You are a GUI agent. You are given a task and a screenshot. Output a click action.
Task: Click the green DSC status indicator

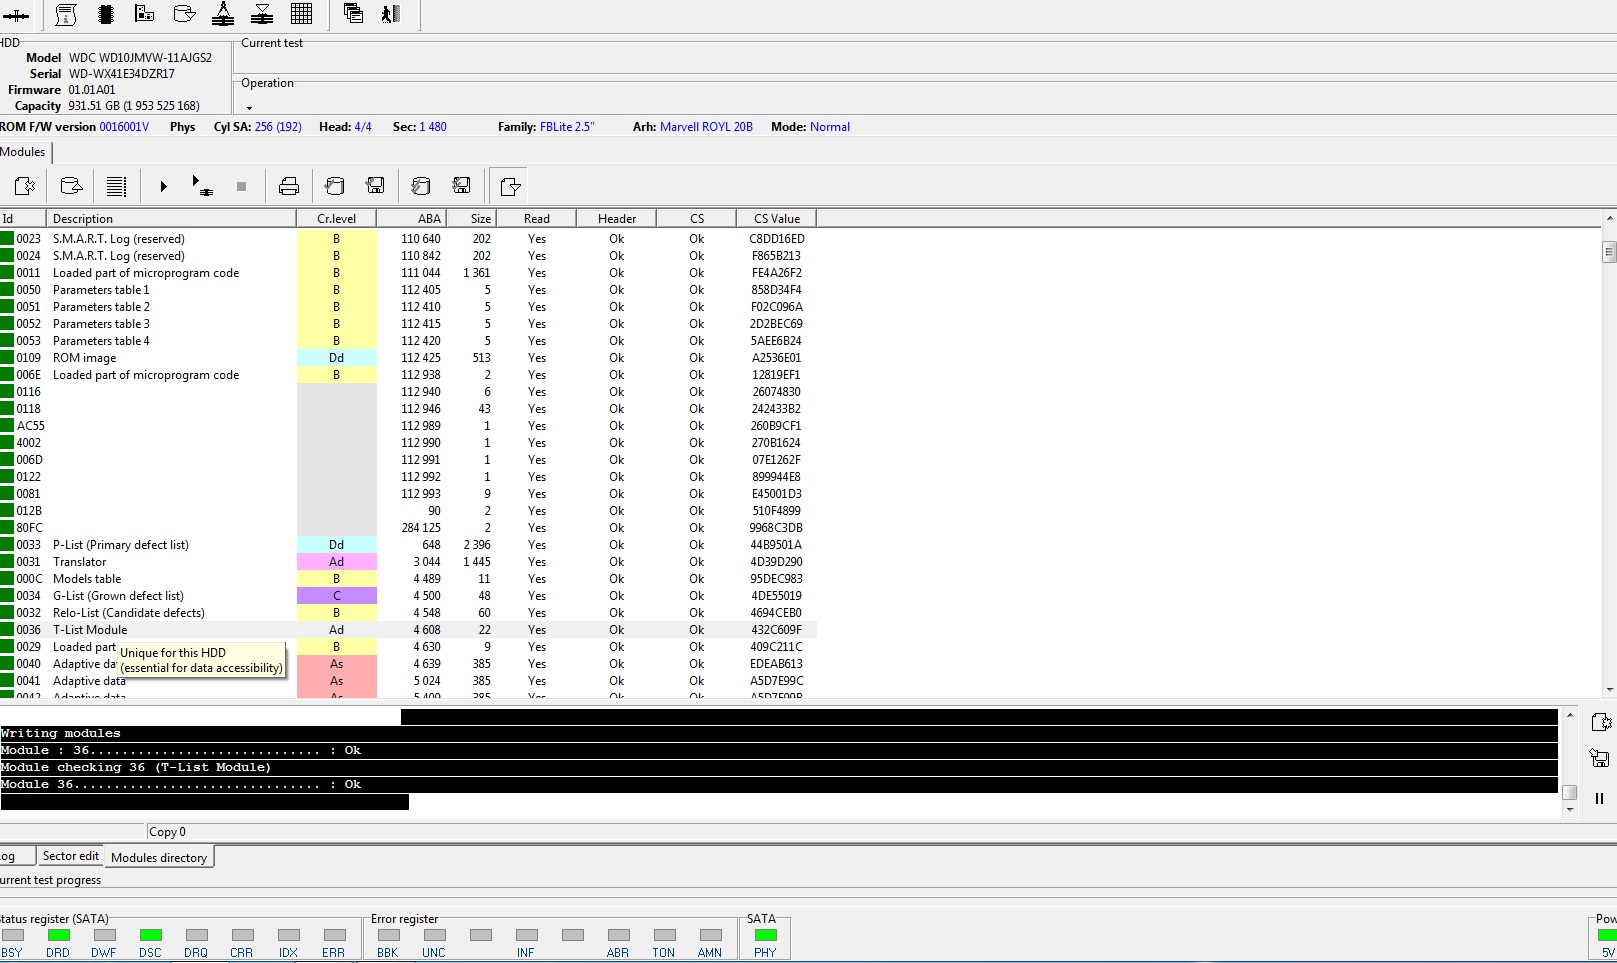(x=151, y=935)
